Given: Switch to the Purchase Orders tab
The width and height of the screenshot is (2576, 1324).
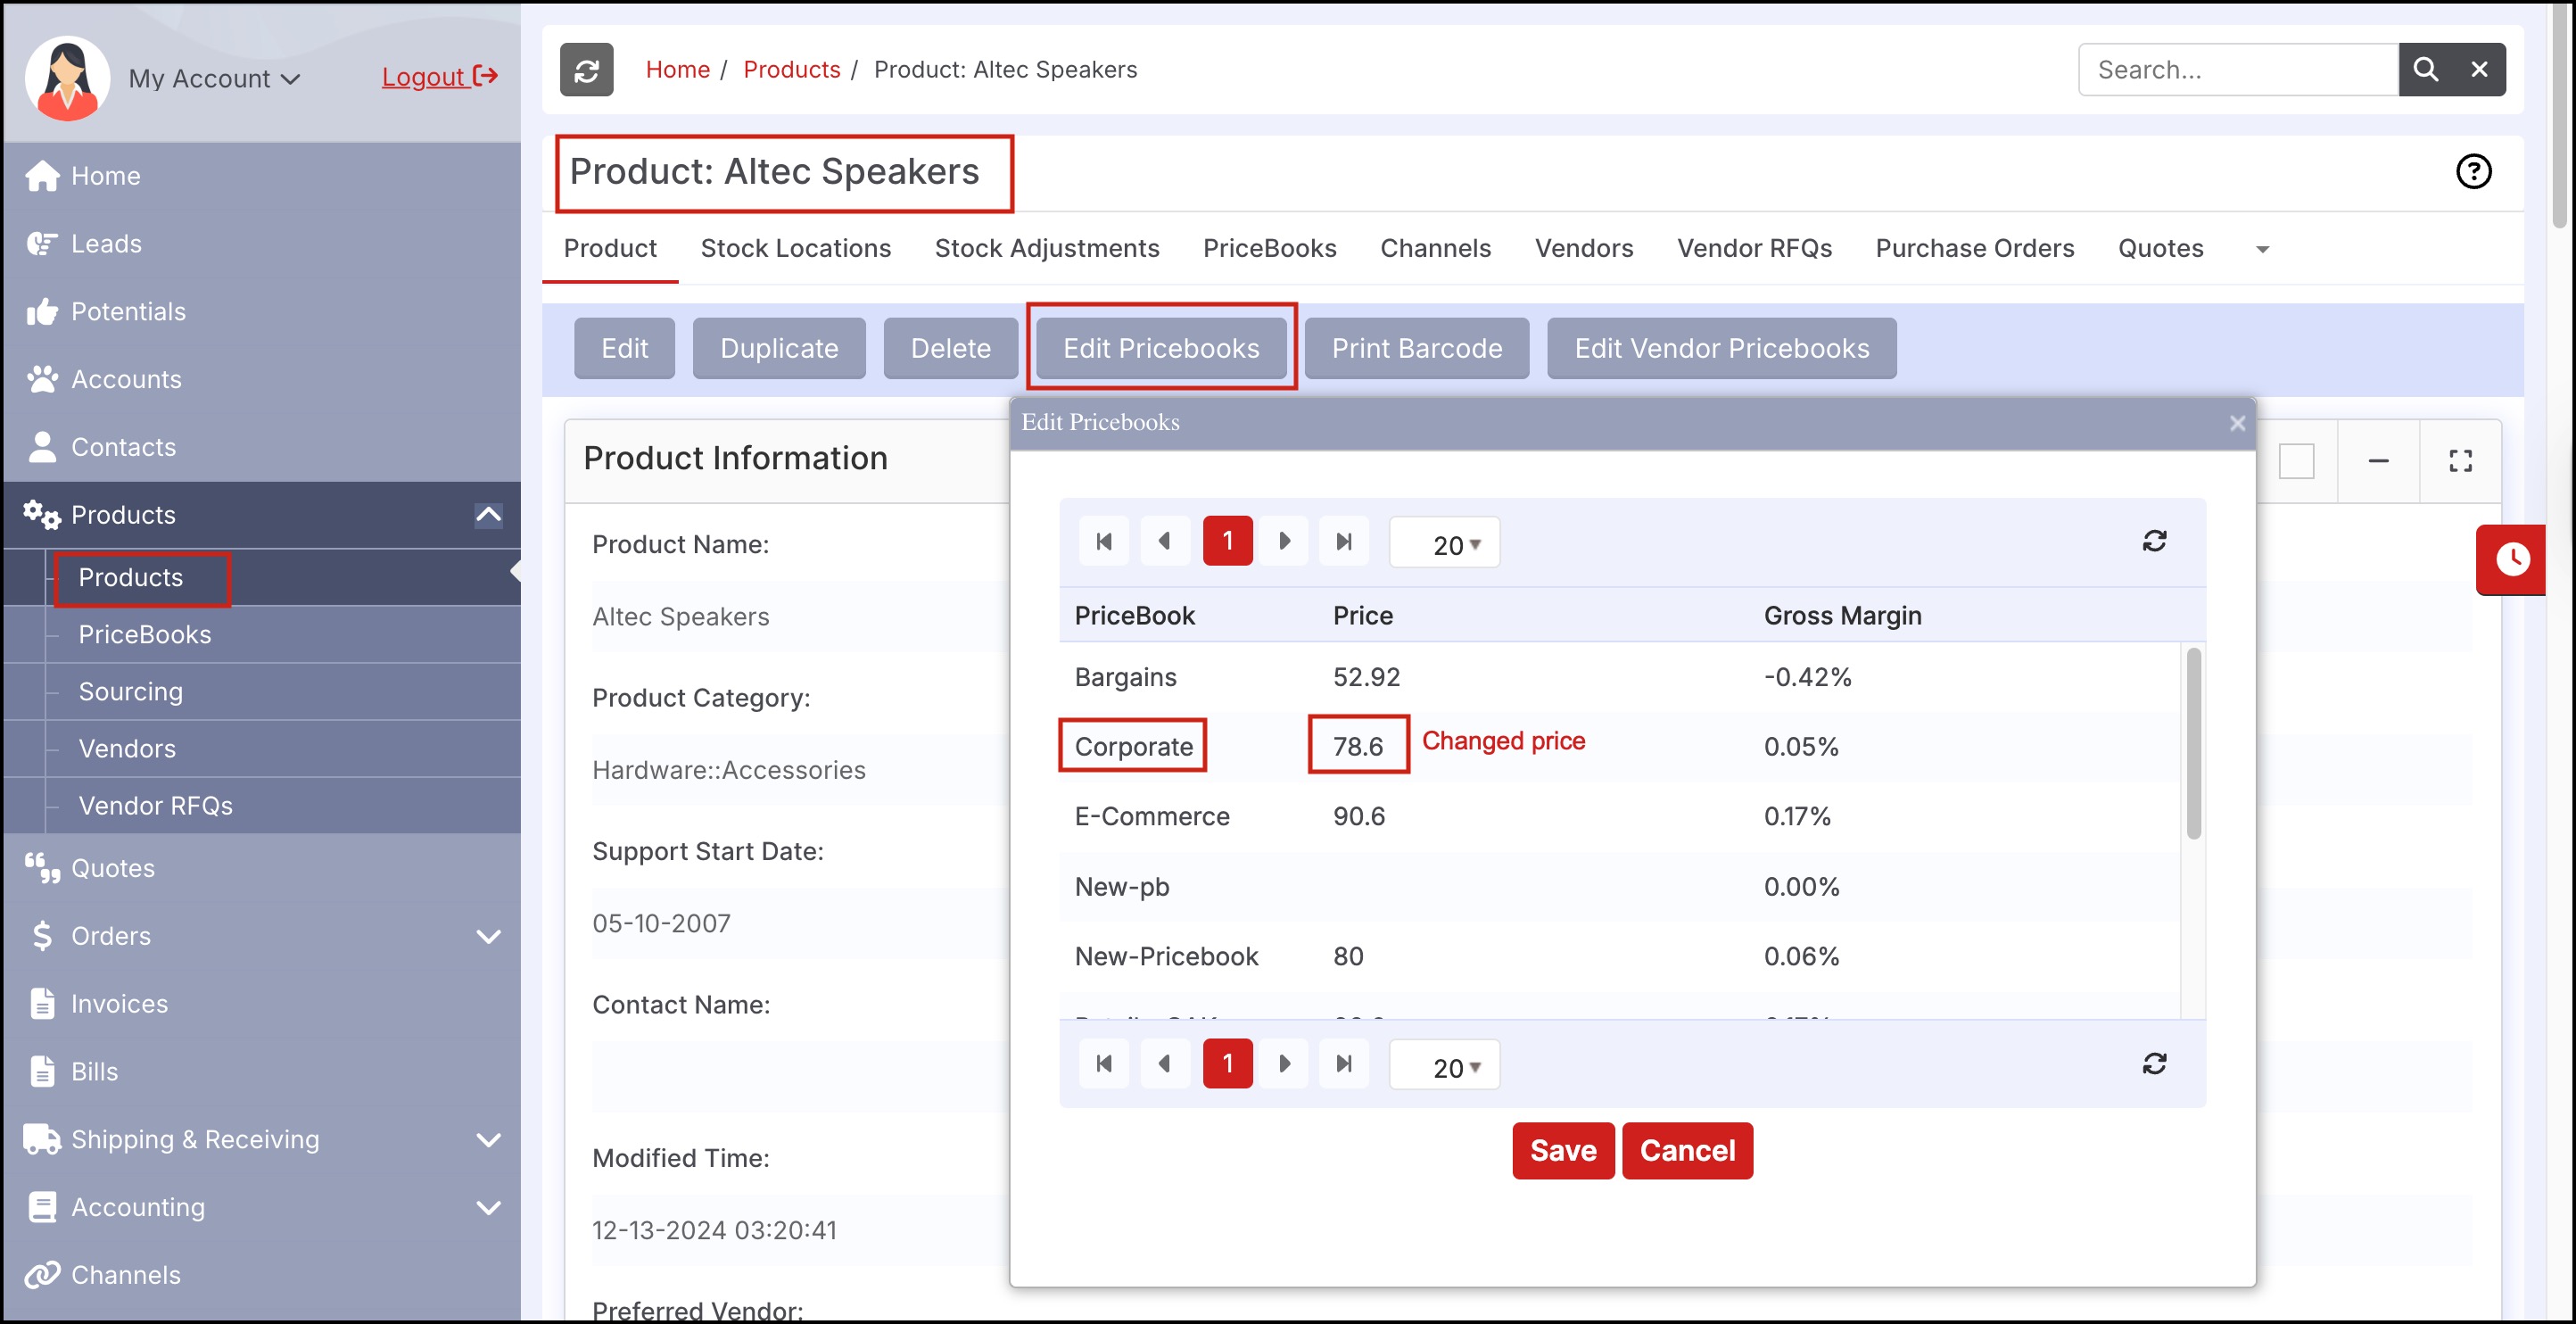Looking at the screenshot, I should coord(1974,248).
